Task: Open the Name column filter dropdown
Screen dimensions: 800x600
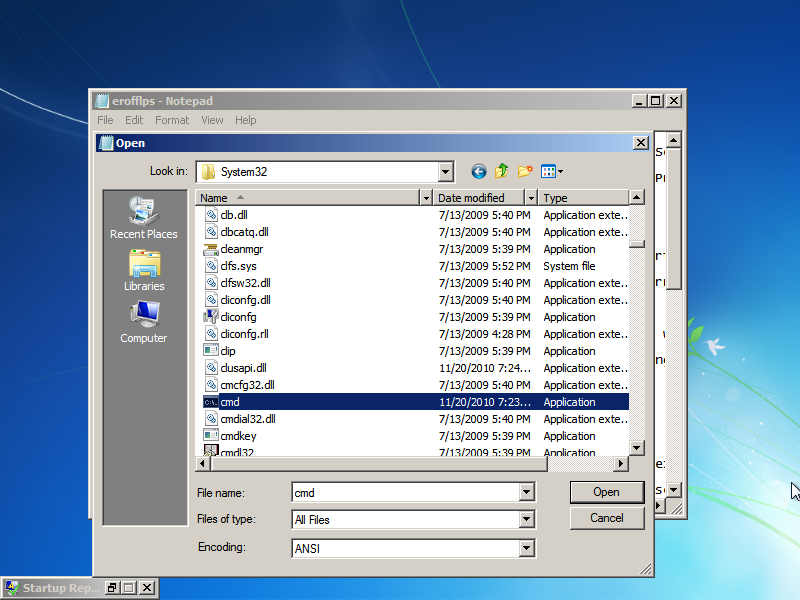Action: click(427, 198)
